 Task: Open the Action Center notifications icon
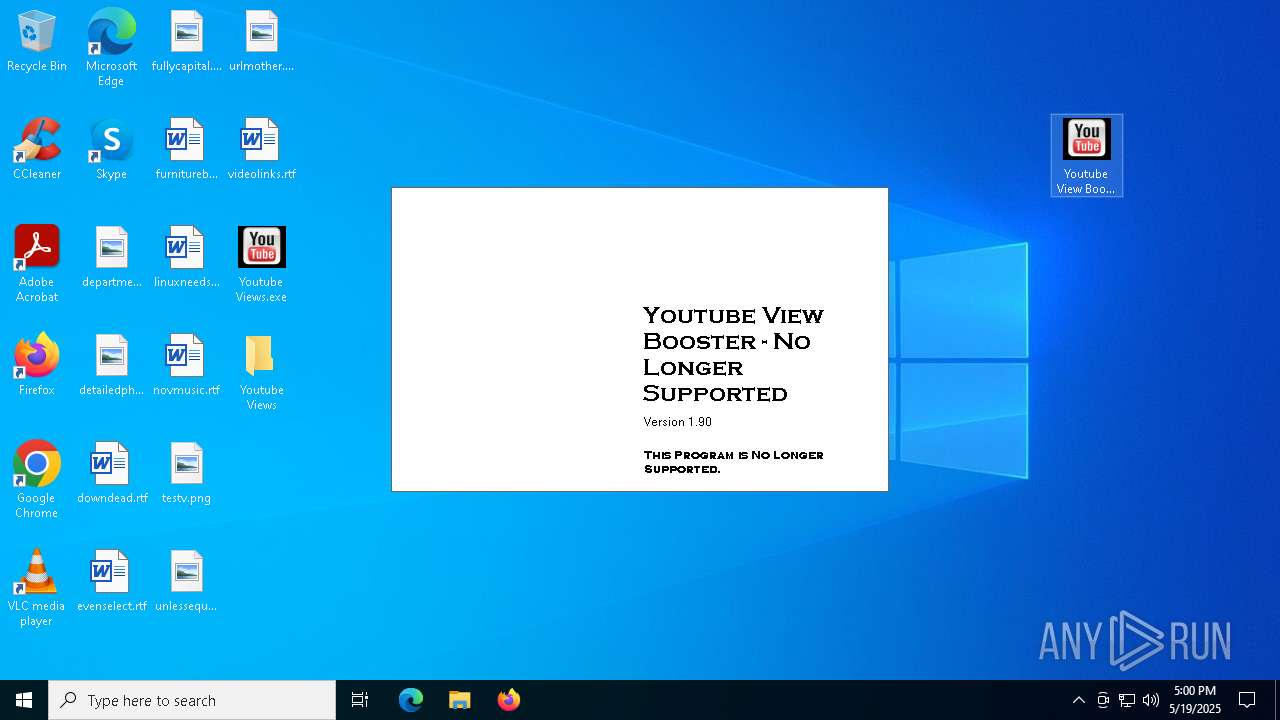(x=1247, y=700)
